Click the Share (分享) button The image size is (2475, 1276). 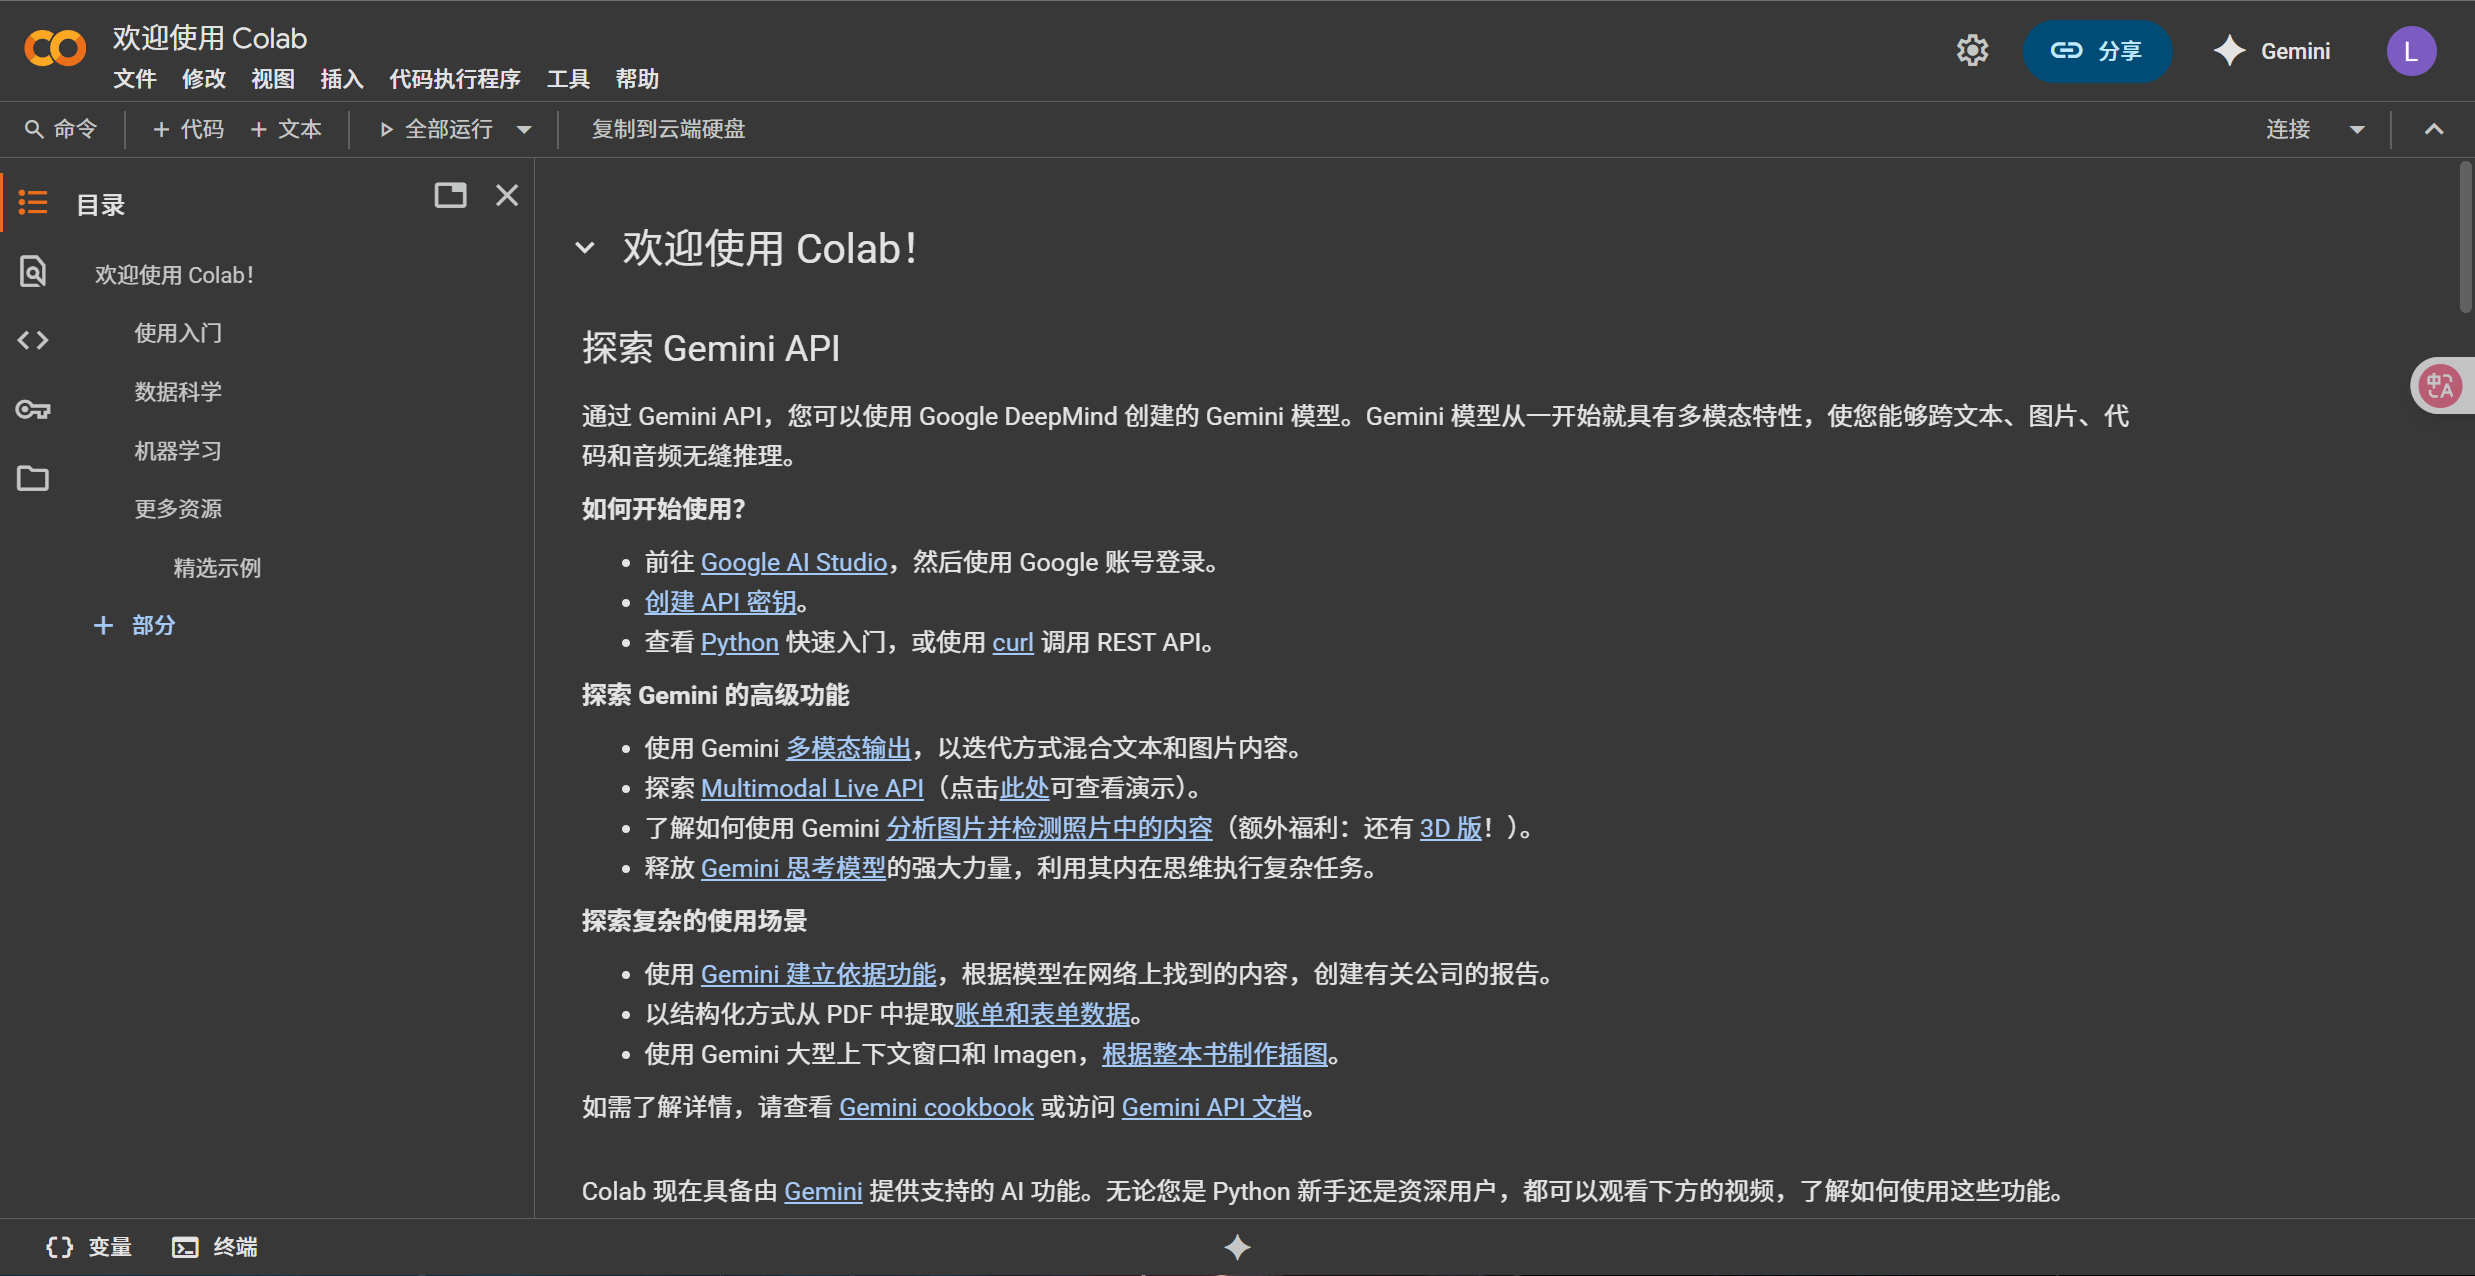click(x=2097, y=51)
